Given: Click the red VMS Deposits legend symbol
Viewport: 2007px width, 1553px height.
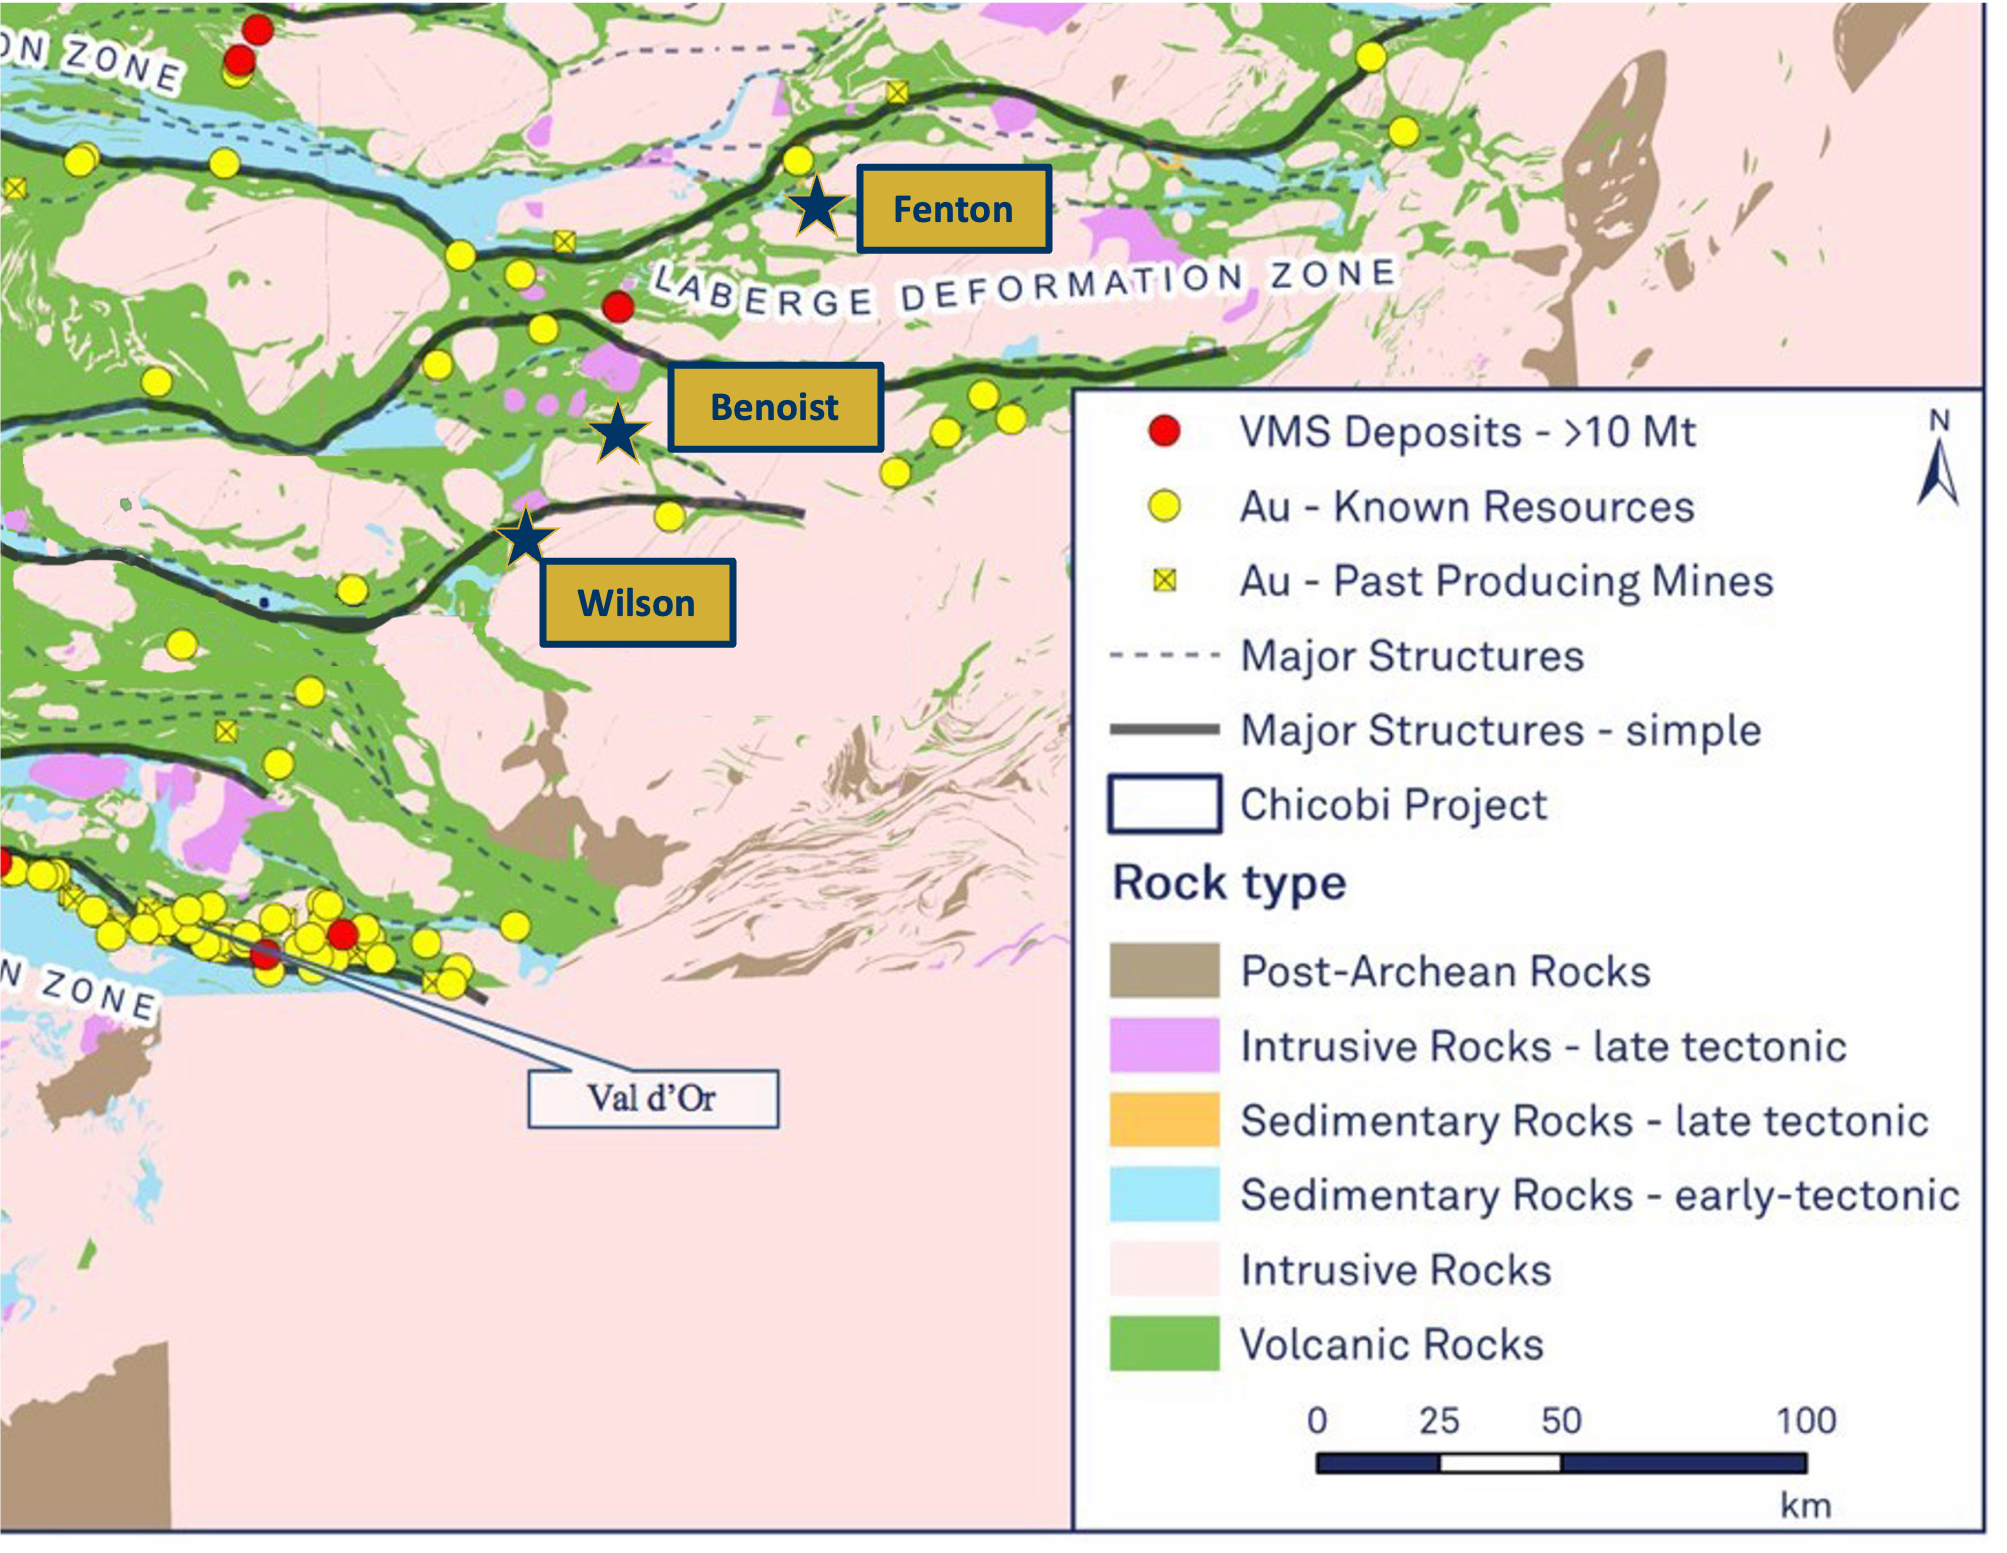Looking at the screenshot, I should pos(1164,432).
